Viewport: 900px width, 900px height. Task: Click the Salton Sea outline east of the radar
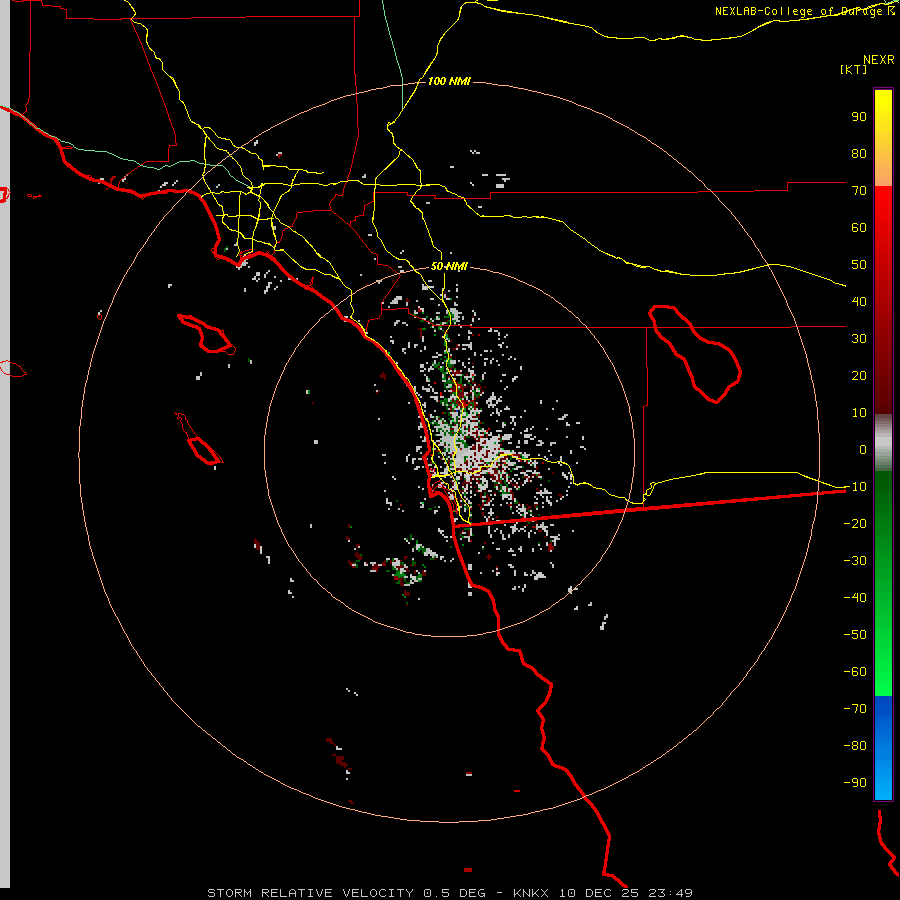point(695,354)
